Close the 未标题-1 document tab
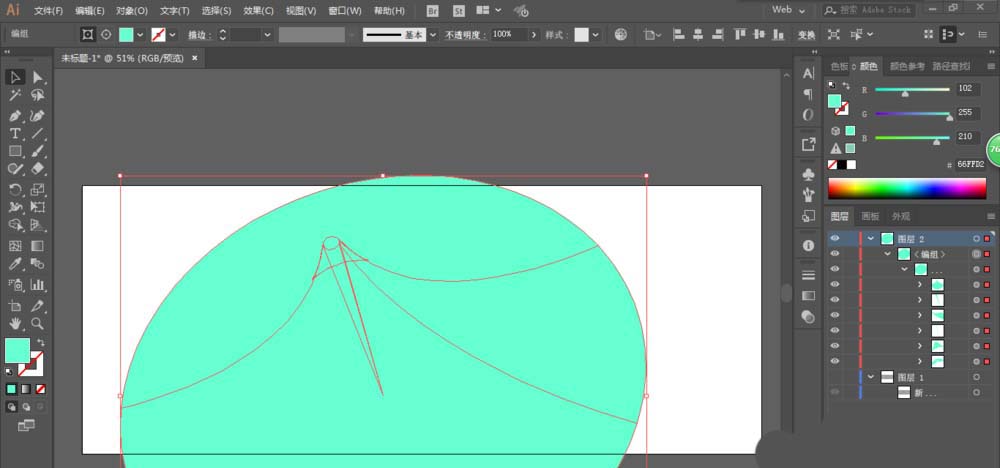Image resolution: width=1000 pixels, height=468 pixels. click(x=195, y=58)
